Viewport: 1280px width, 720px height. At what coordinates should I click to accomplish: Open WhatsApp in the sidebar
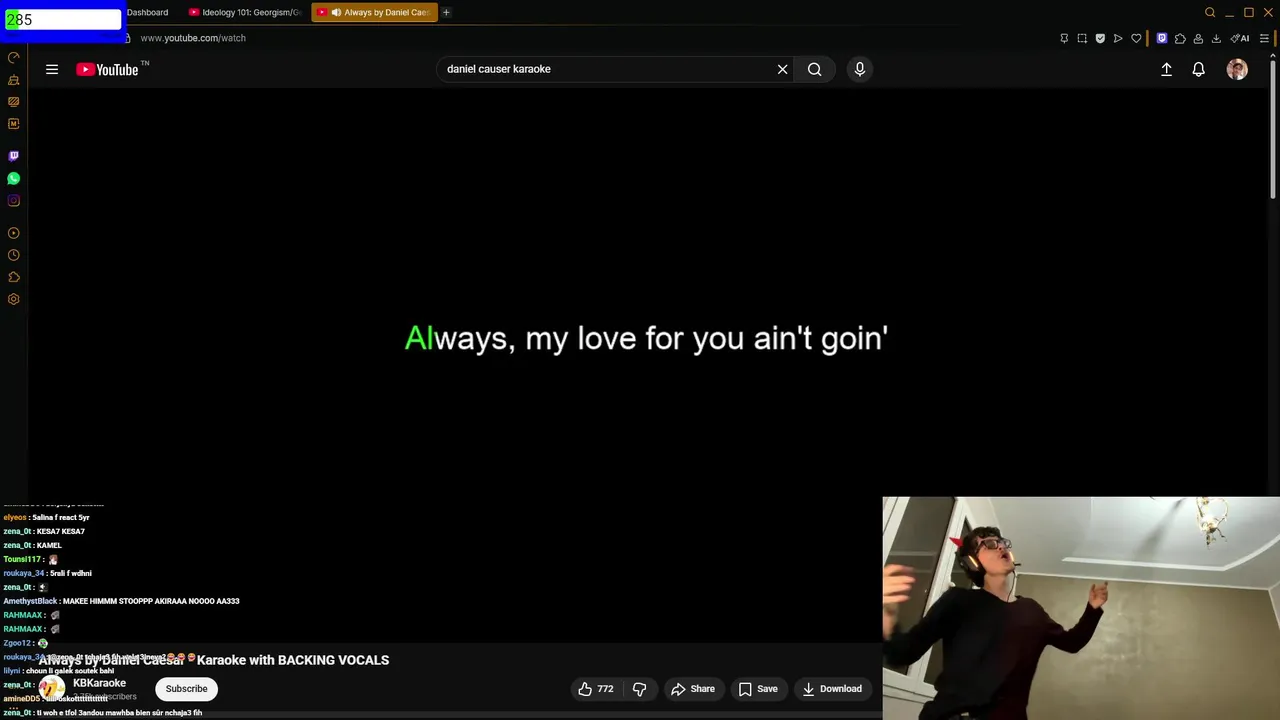[13, 178]
